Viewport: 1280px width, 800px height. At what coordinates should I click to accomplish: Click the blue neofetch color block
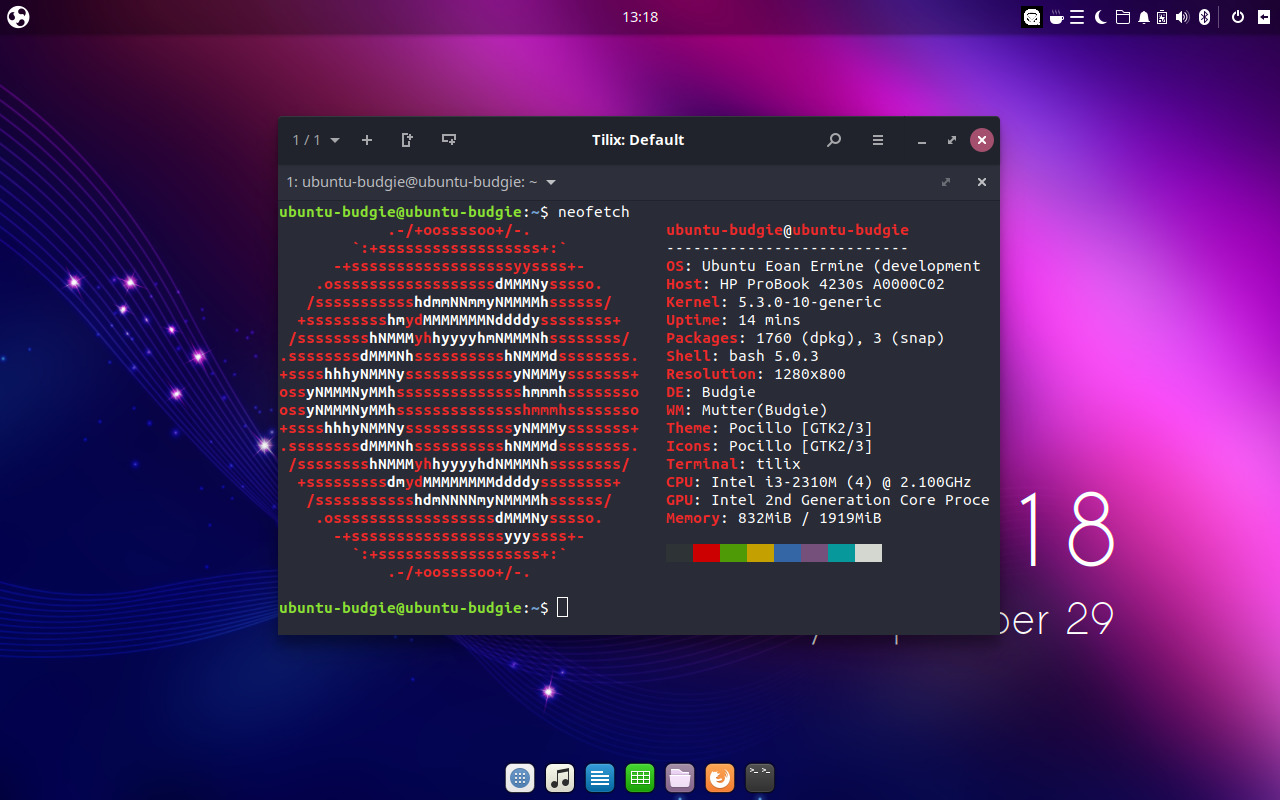coord(787,553)
